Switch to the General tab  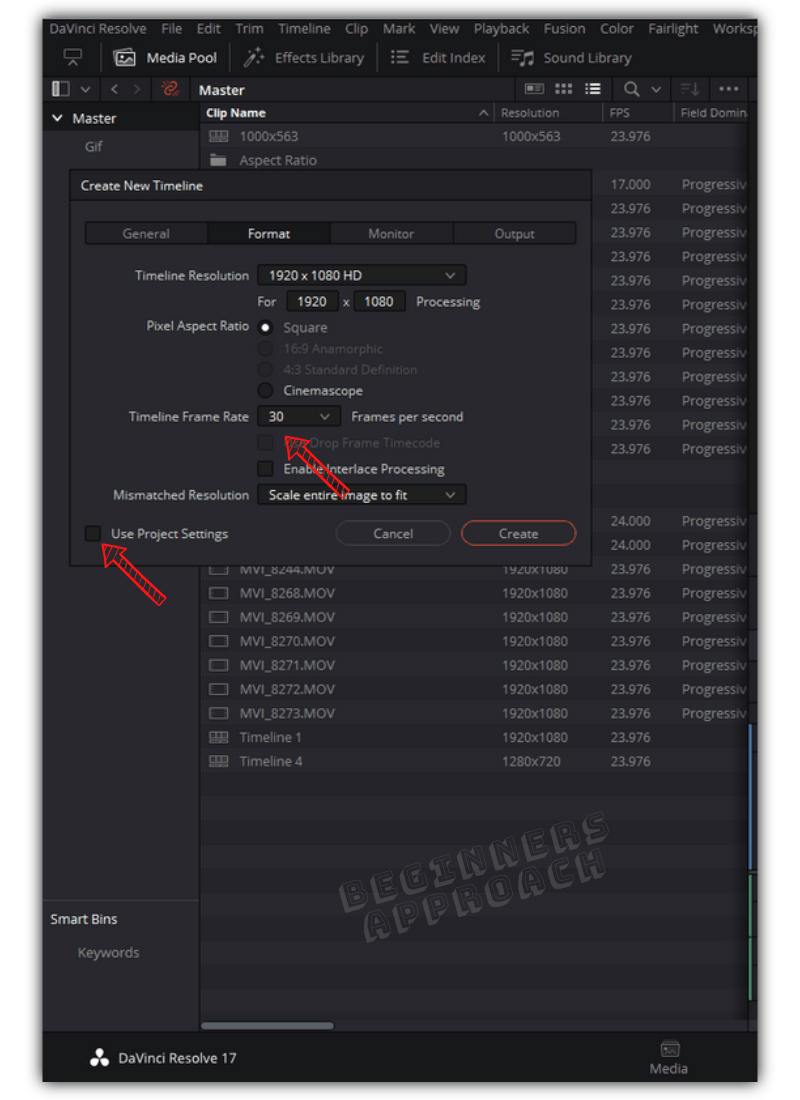(146, 234)
